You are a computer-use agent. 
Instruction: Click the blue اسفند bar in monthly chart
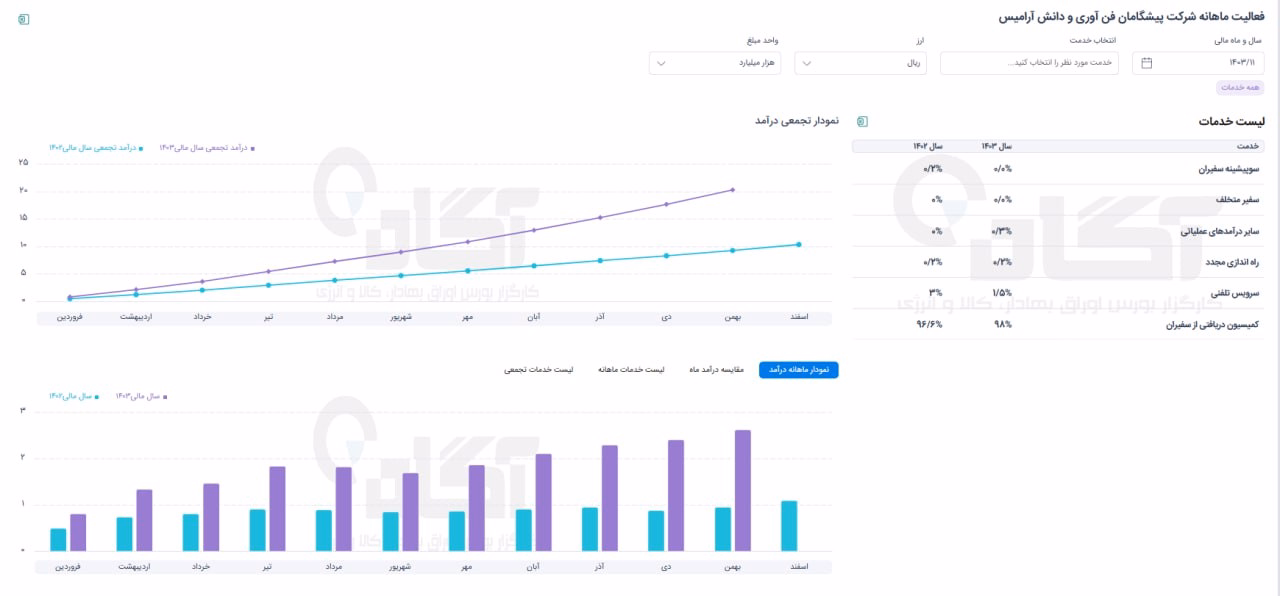coord(789,526)
